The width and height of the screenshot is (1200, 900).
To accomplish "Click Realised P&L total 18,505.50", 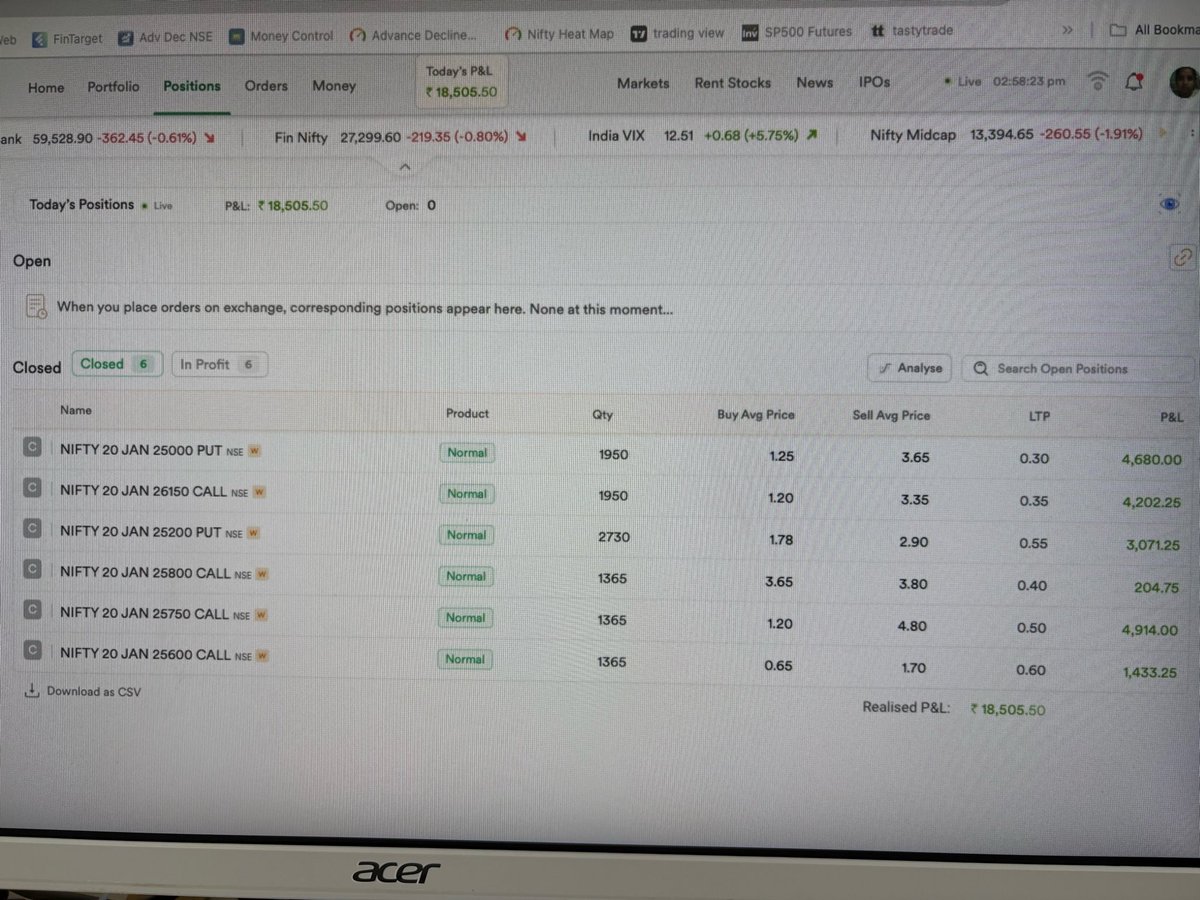I will tap(1008, 710).
